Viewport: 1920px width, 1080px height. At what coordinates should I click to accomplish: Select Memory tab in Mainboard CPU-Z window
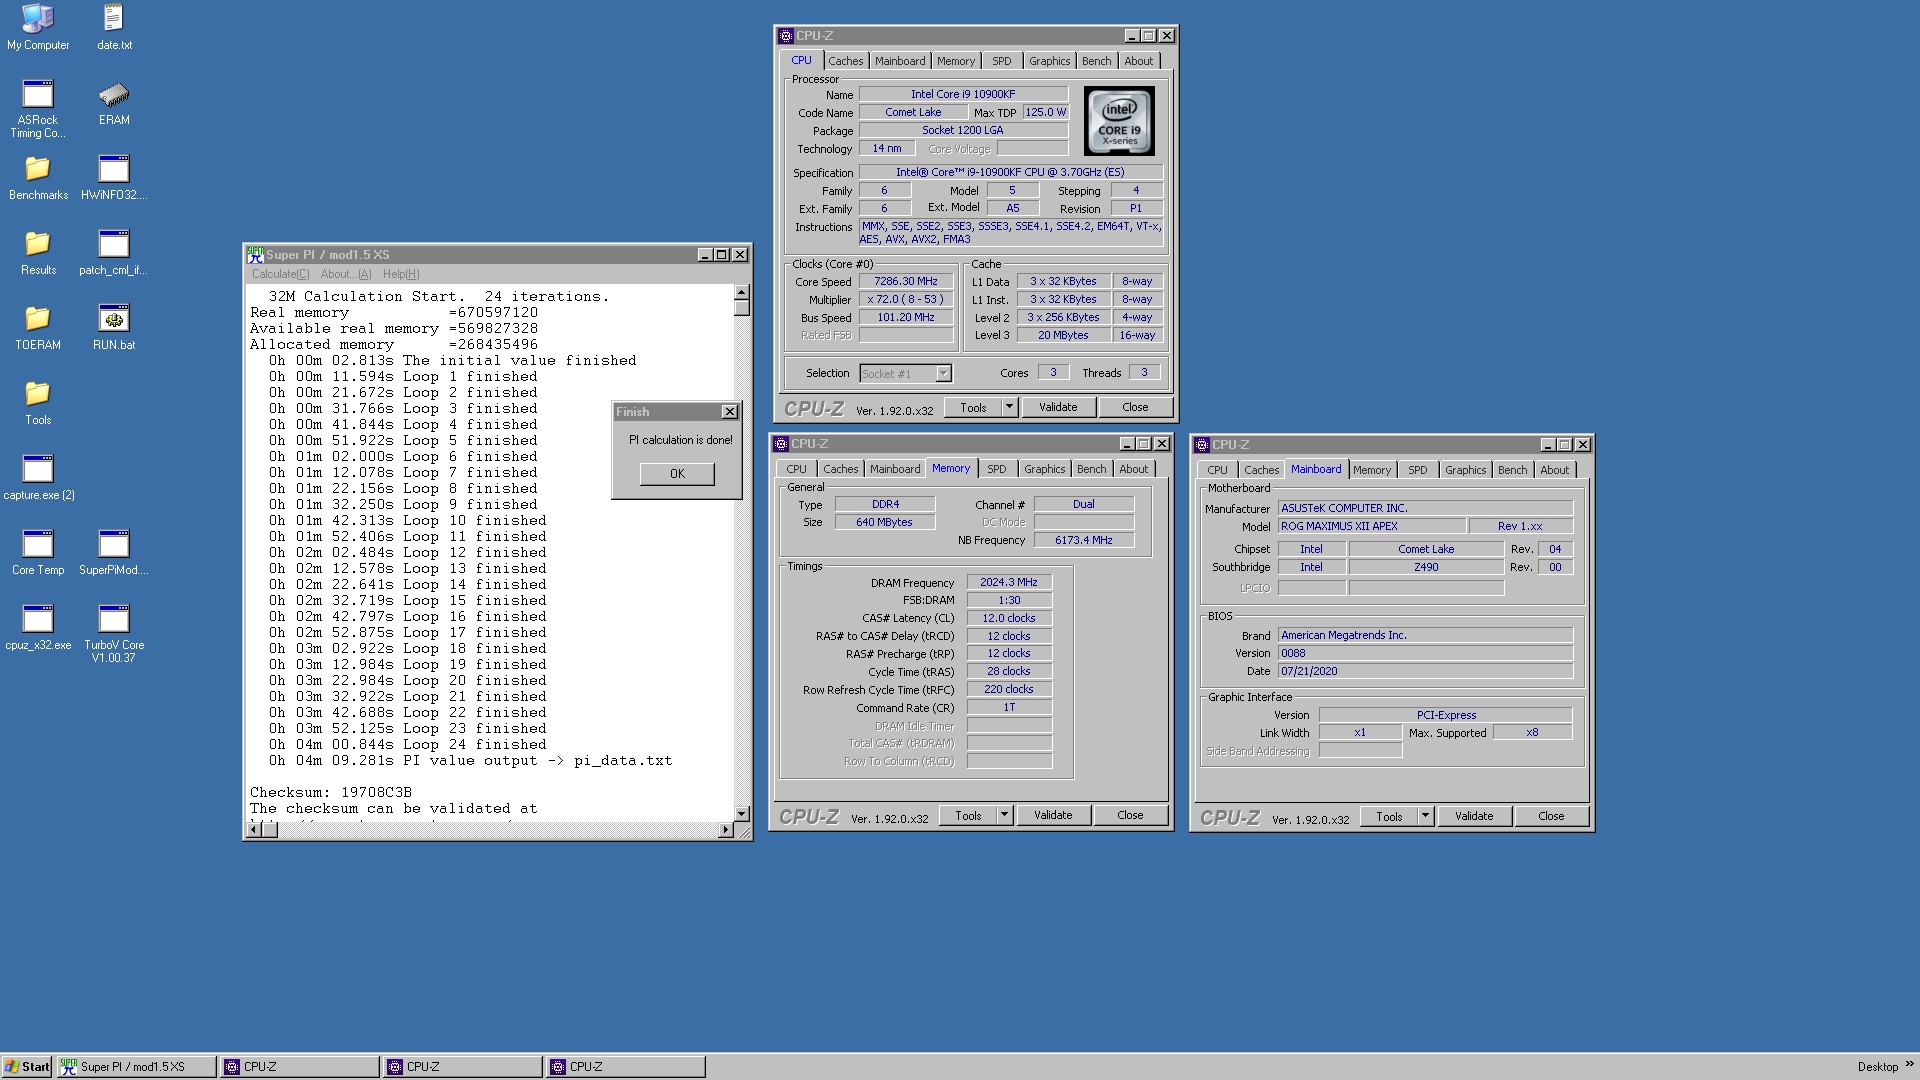[1371, 470]
